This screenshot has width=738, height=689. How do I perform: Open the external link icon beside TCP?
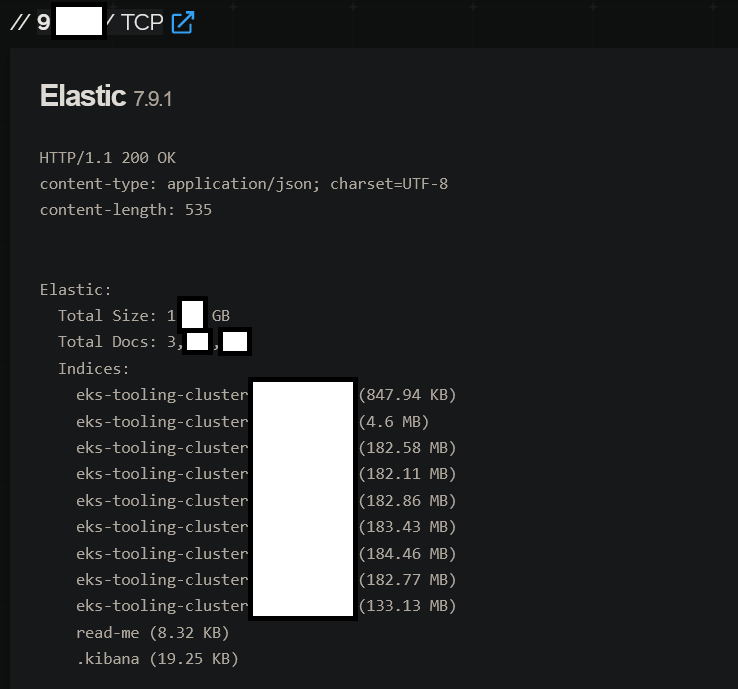click(x=182, y=22)
